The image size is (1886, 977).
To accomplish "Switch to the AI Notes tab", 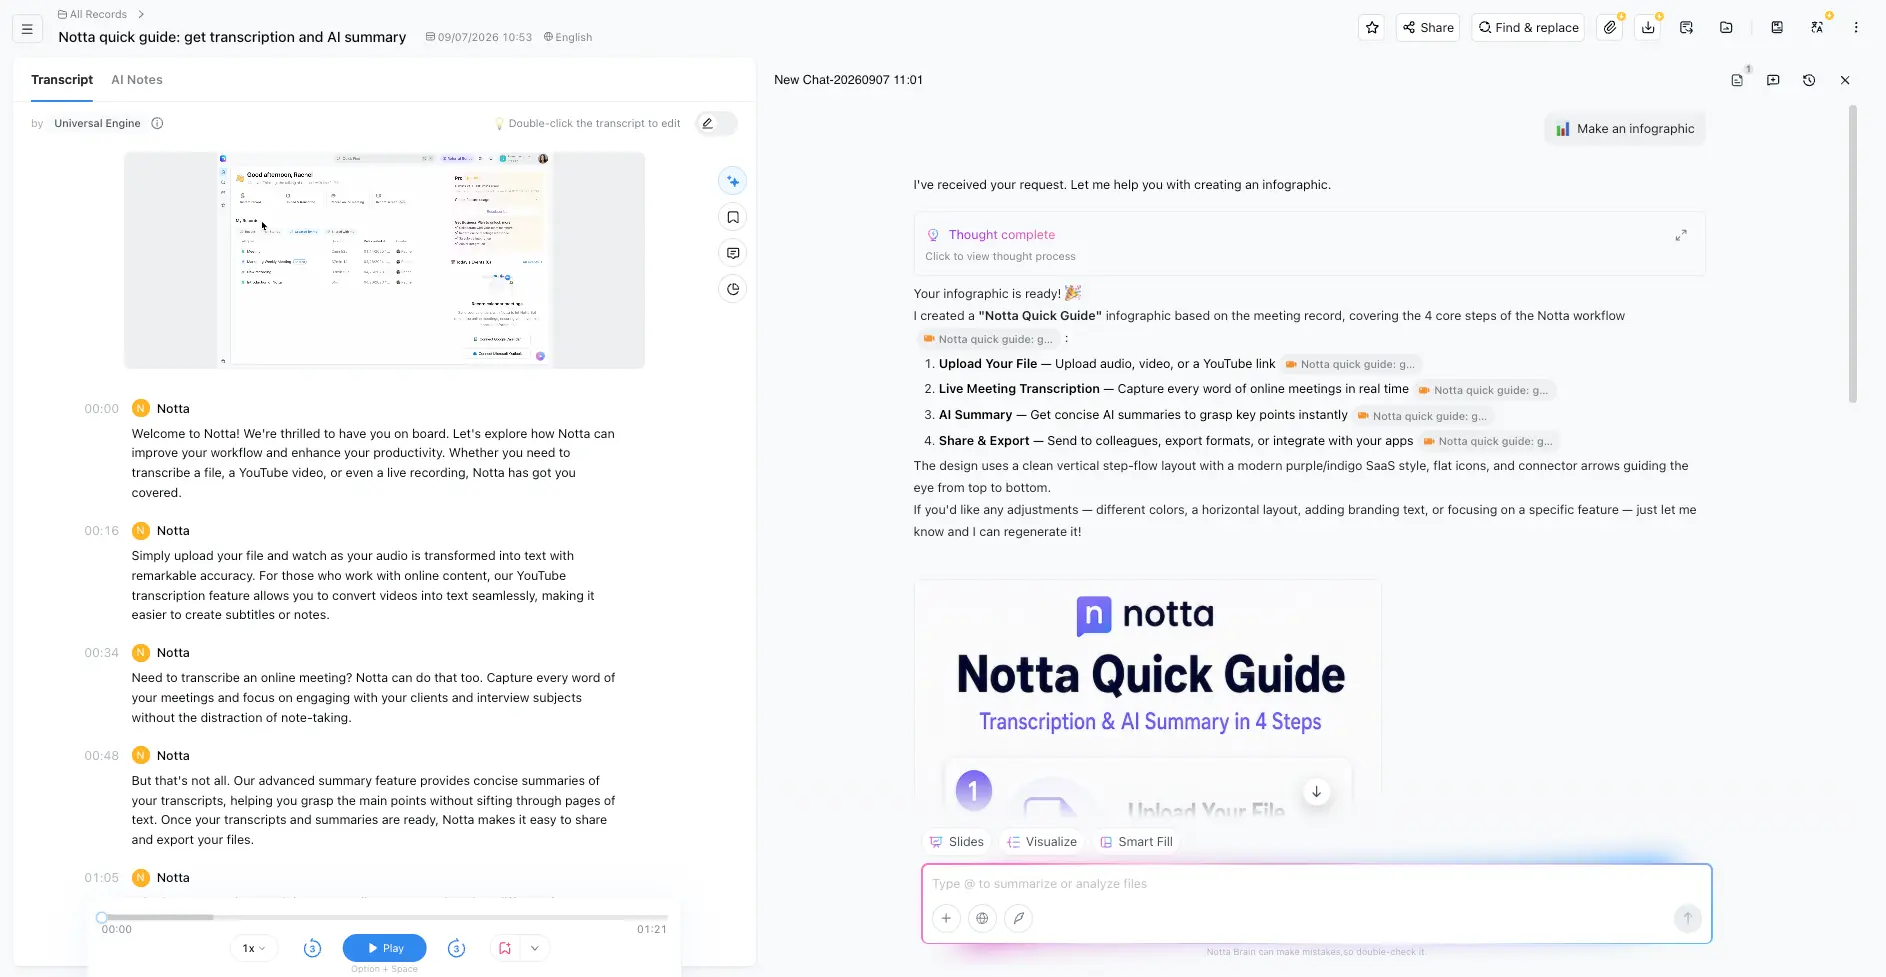I will point(137,80).
